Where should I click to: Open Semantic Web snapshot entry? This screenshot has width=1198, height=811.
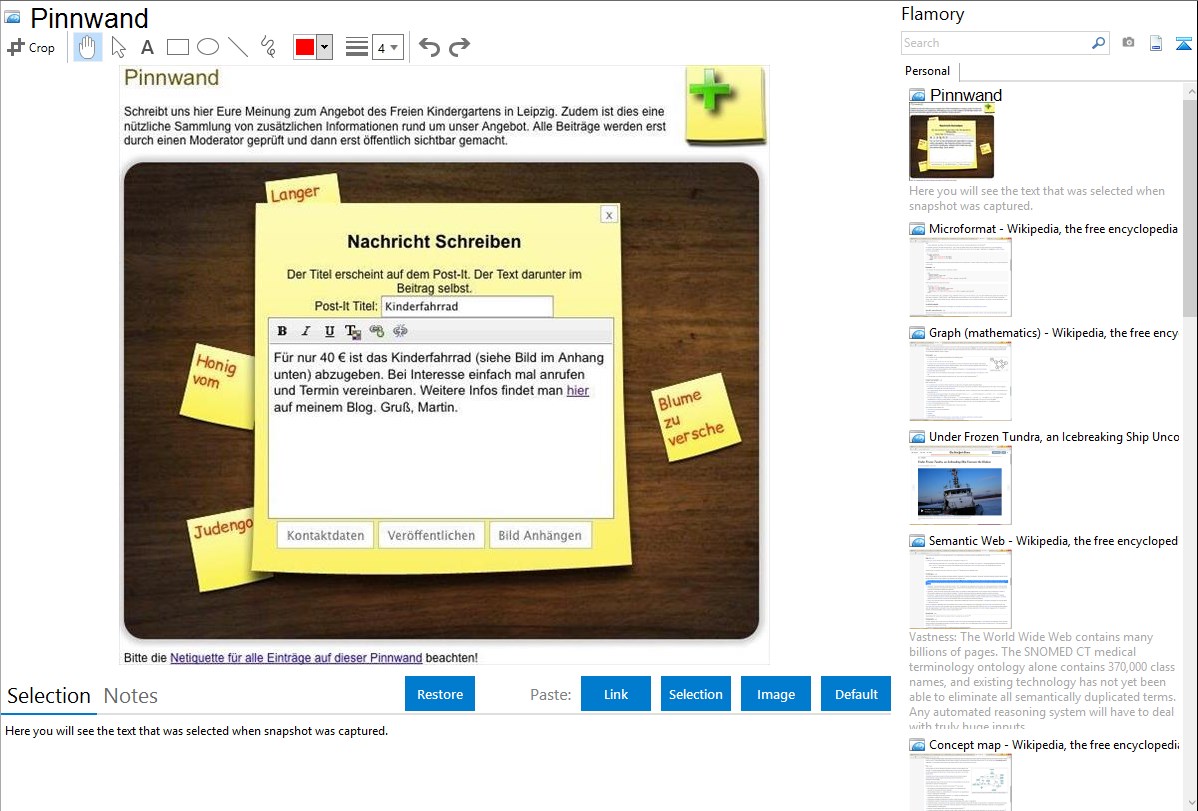tap(1053, 540)
